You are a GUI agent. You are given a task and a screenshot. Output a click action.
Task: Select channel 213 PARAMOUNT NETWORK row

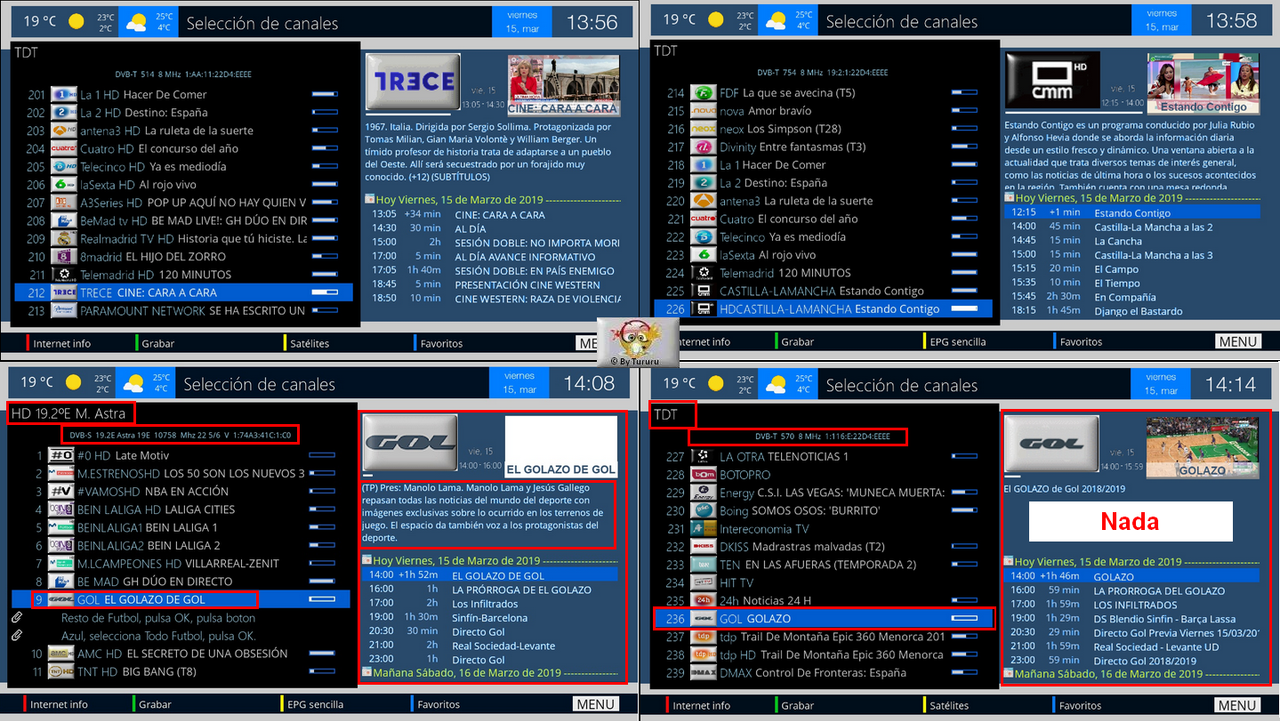[x=183, y=311]
